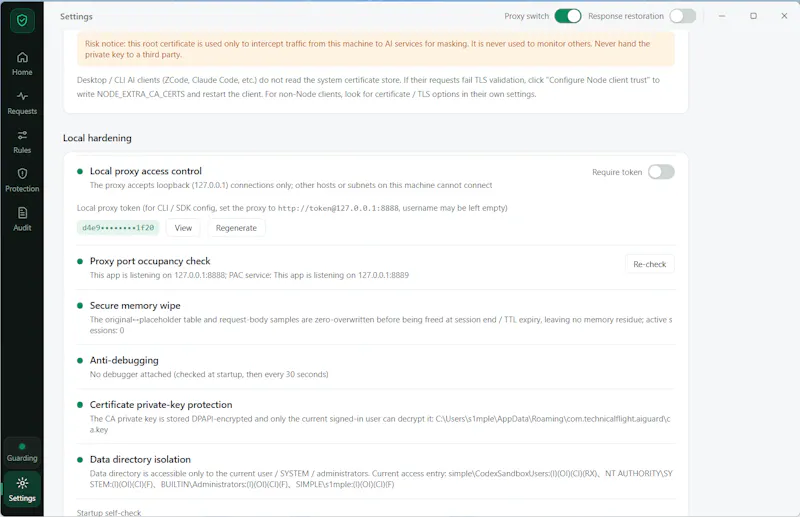Select Settings in the sidebar
800x517 pixels.
(x=22, y=489)
